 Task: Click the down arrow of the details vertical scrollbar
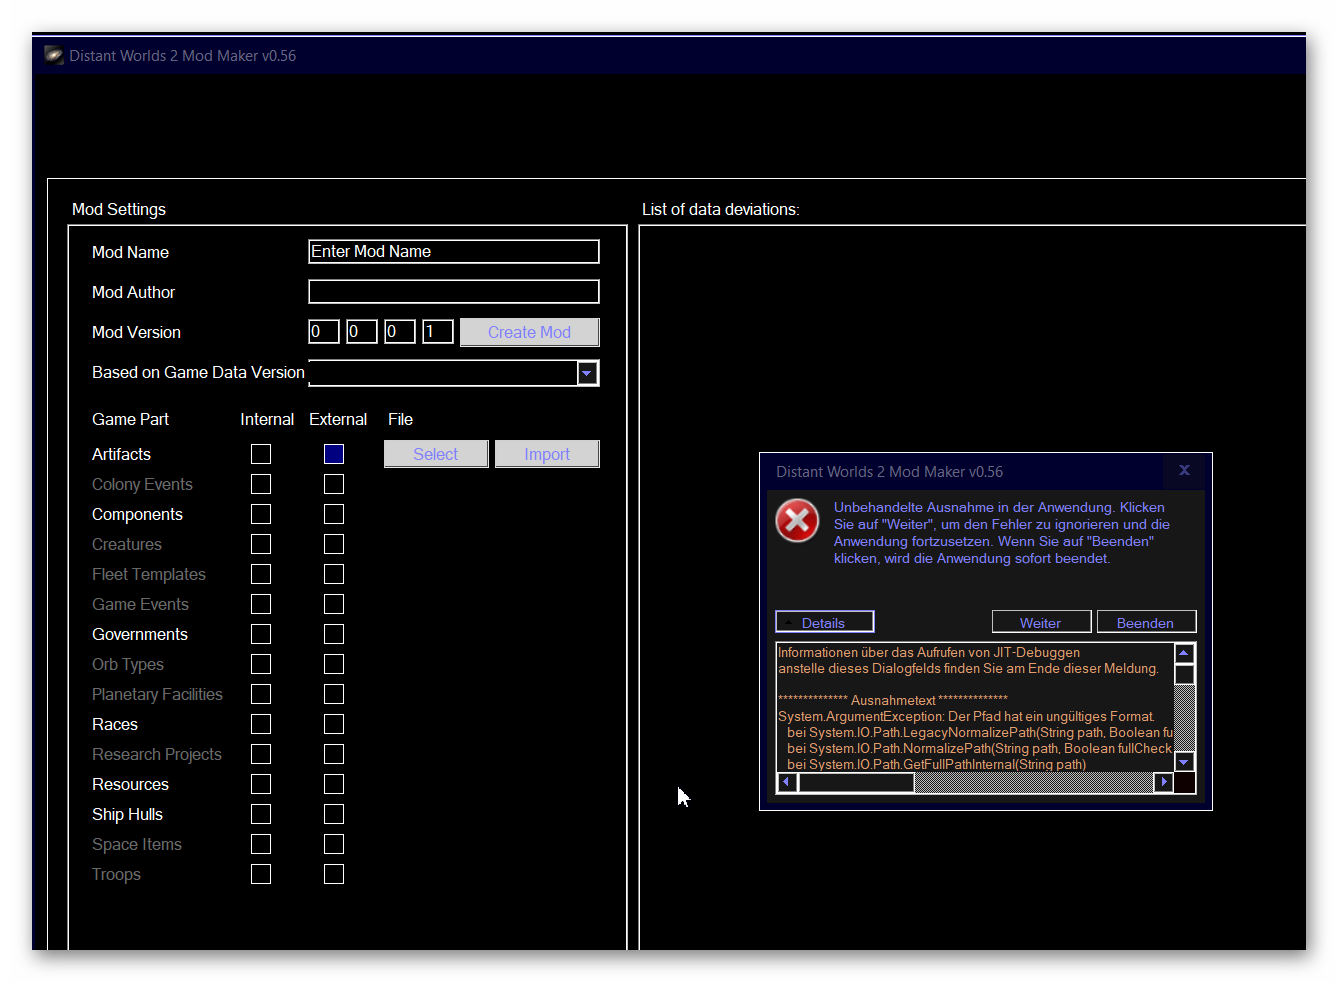(x=1185, y=762)
